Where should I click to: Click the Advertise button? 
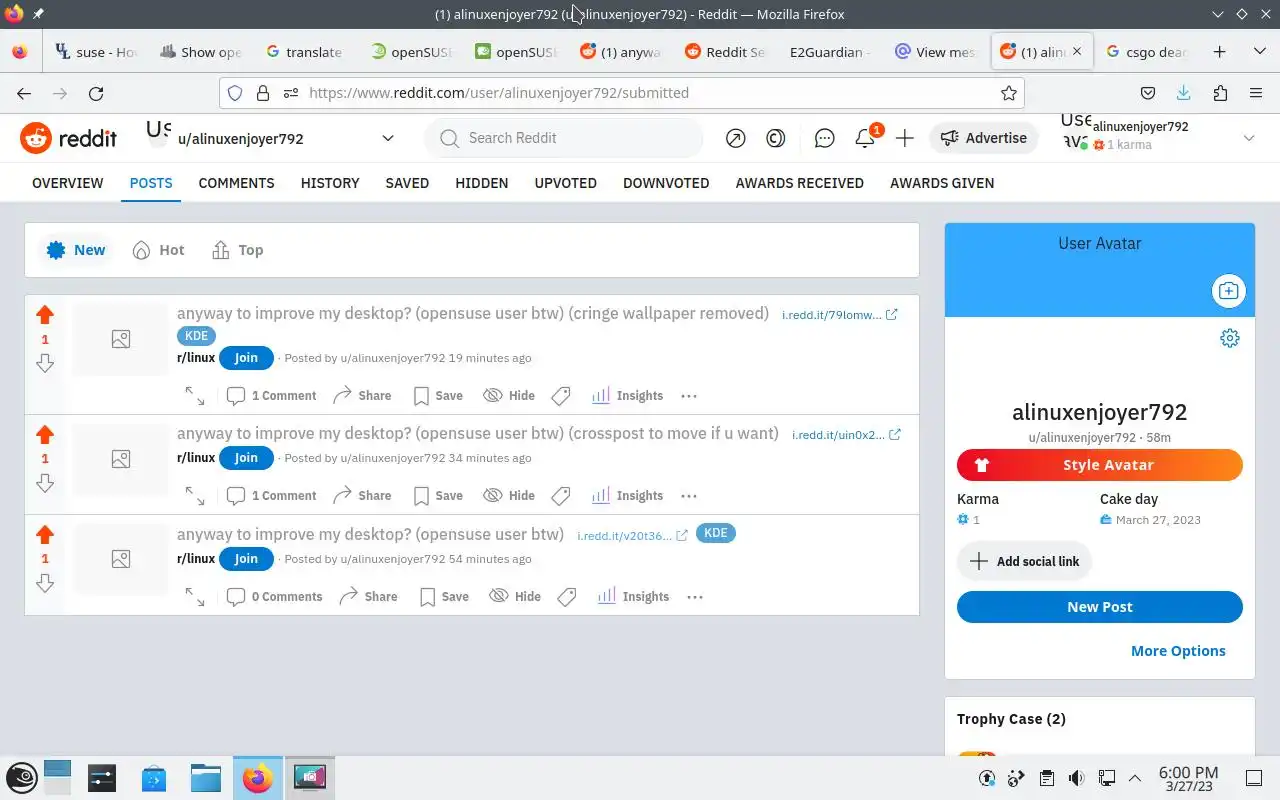(984, 138)
